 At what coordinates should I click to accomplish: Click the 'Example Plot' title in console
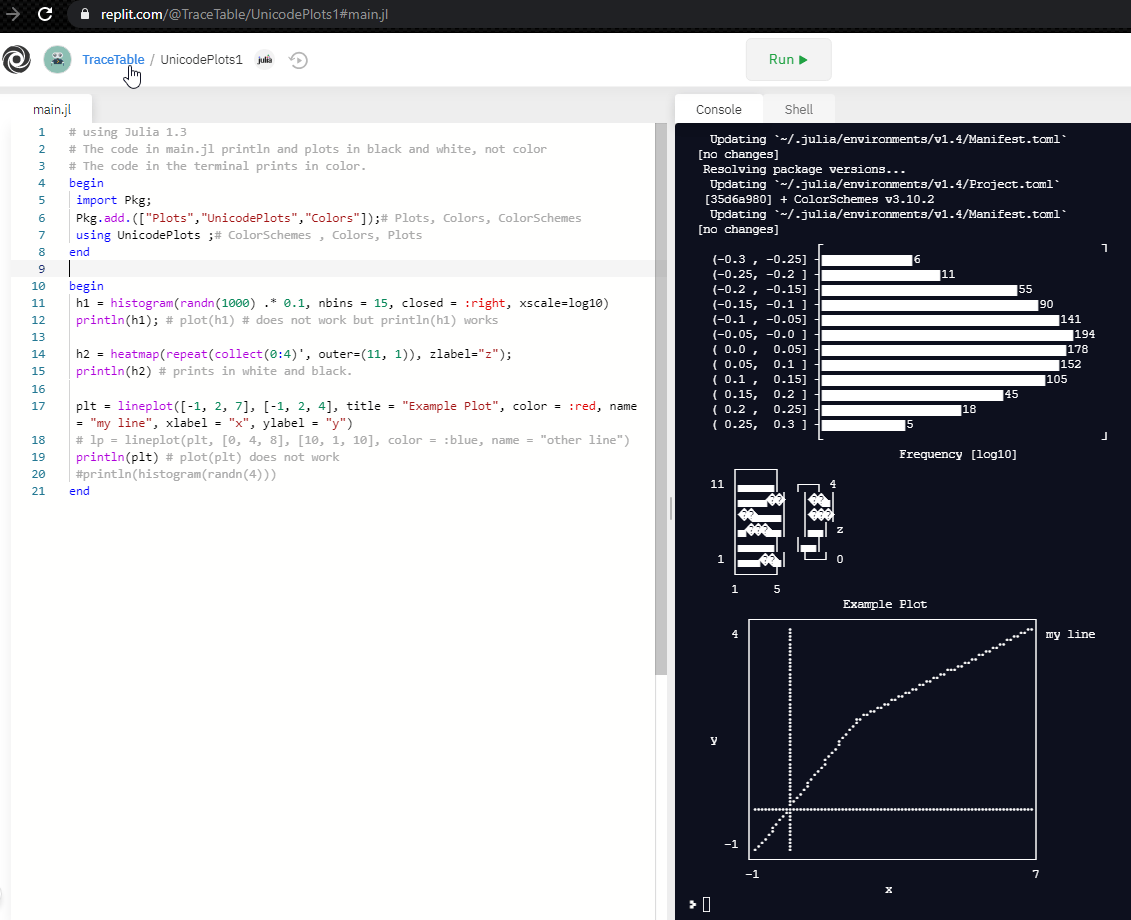tap(884, 604)
